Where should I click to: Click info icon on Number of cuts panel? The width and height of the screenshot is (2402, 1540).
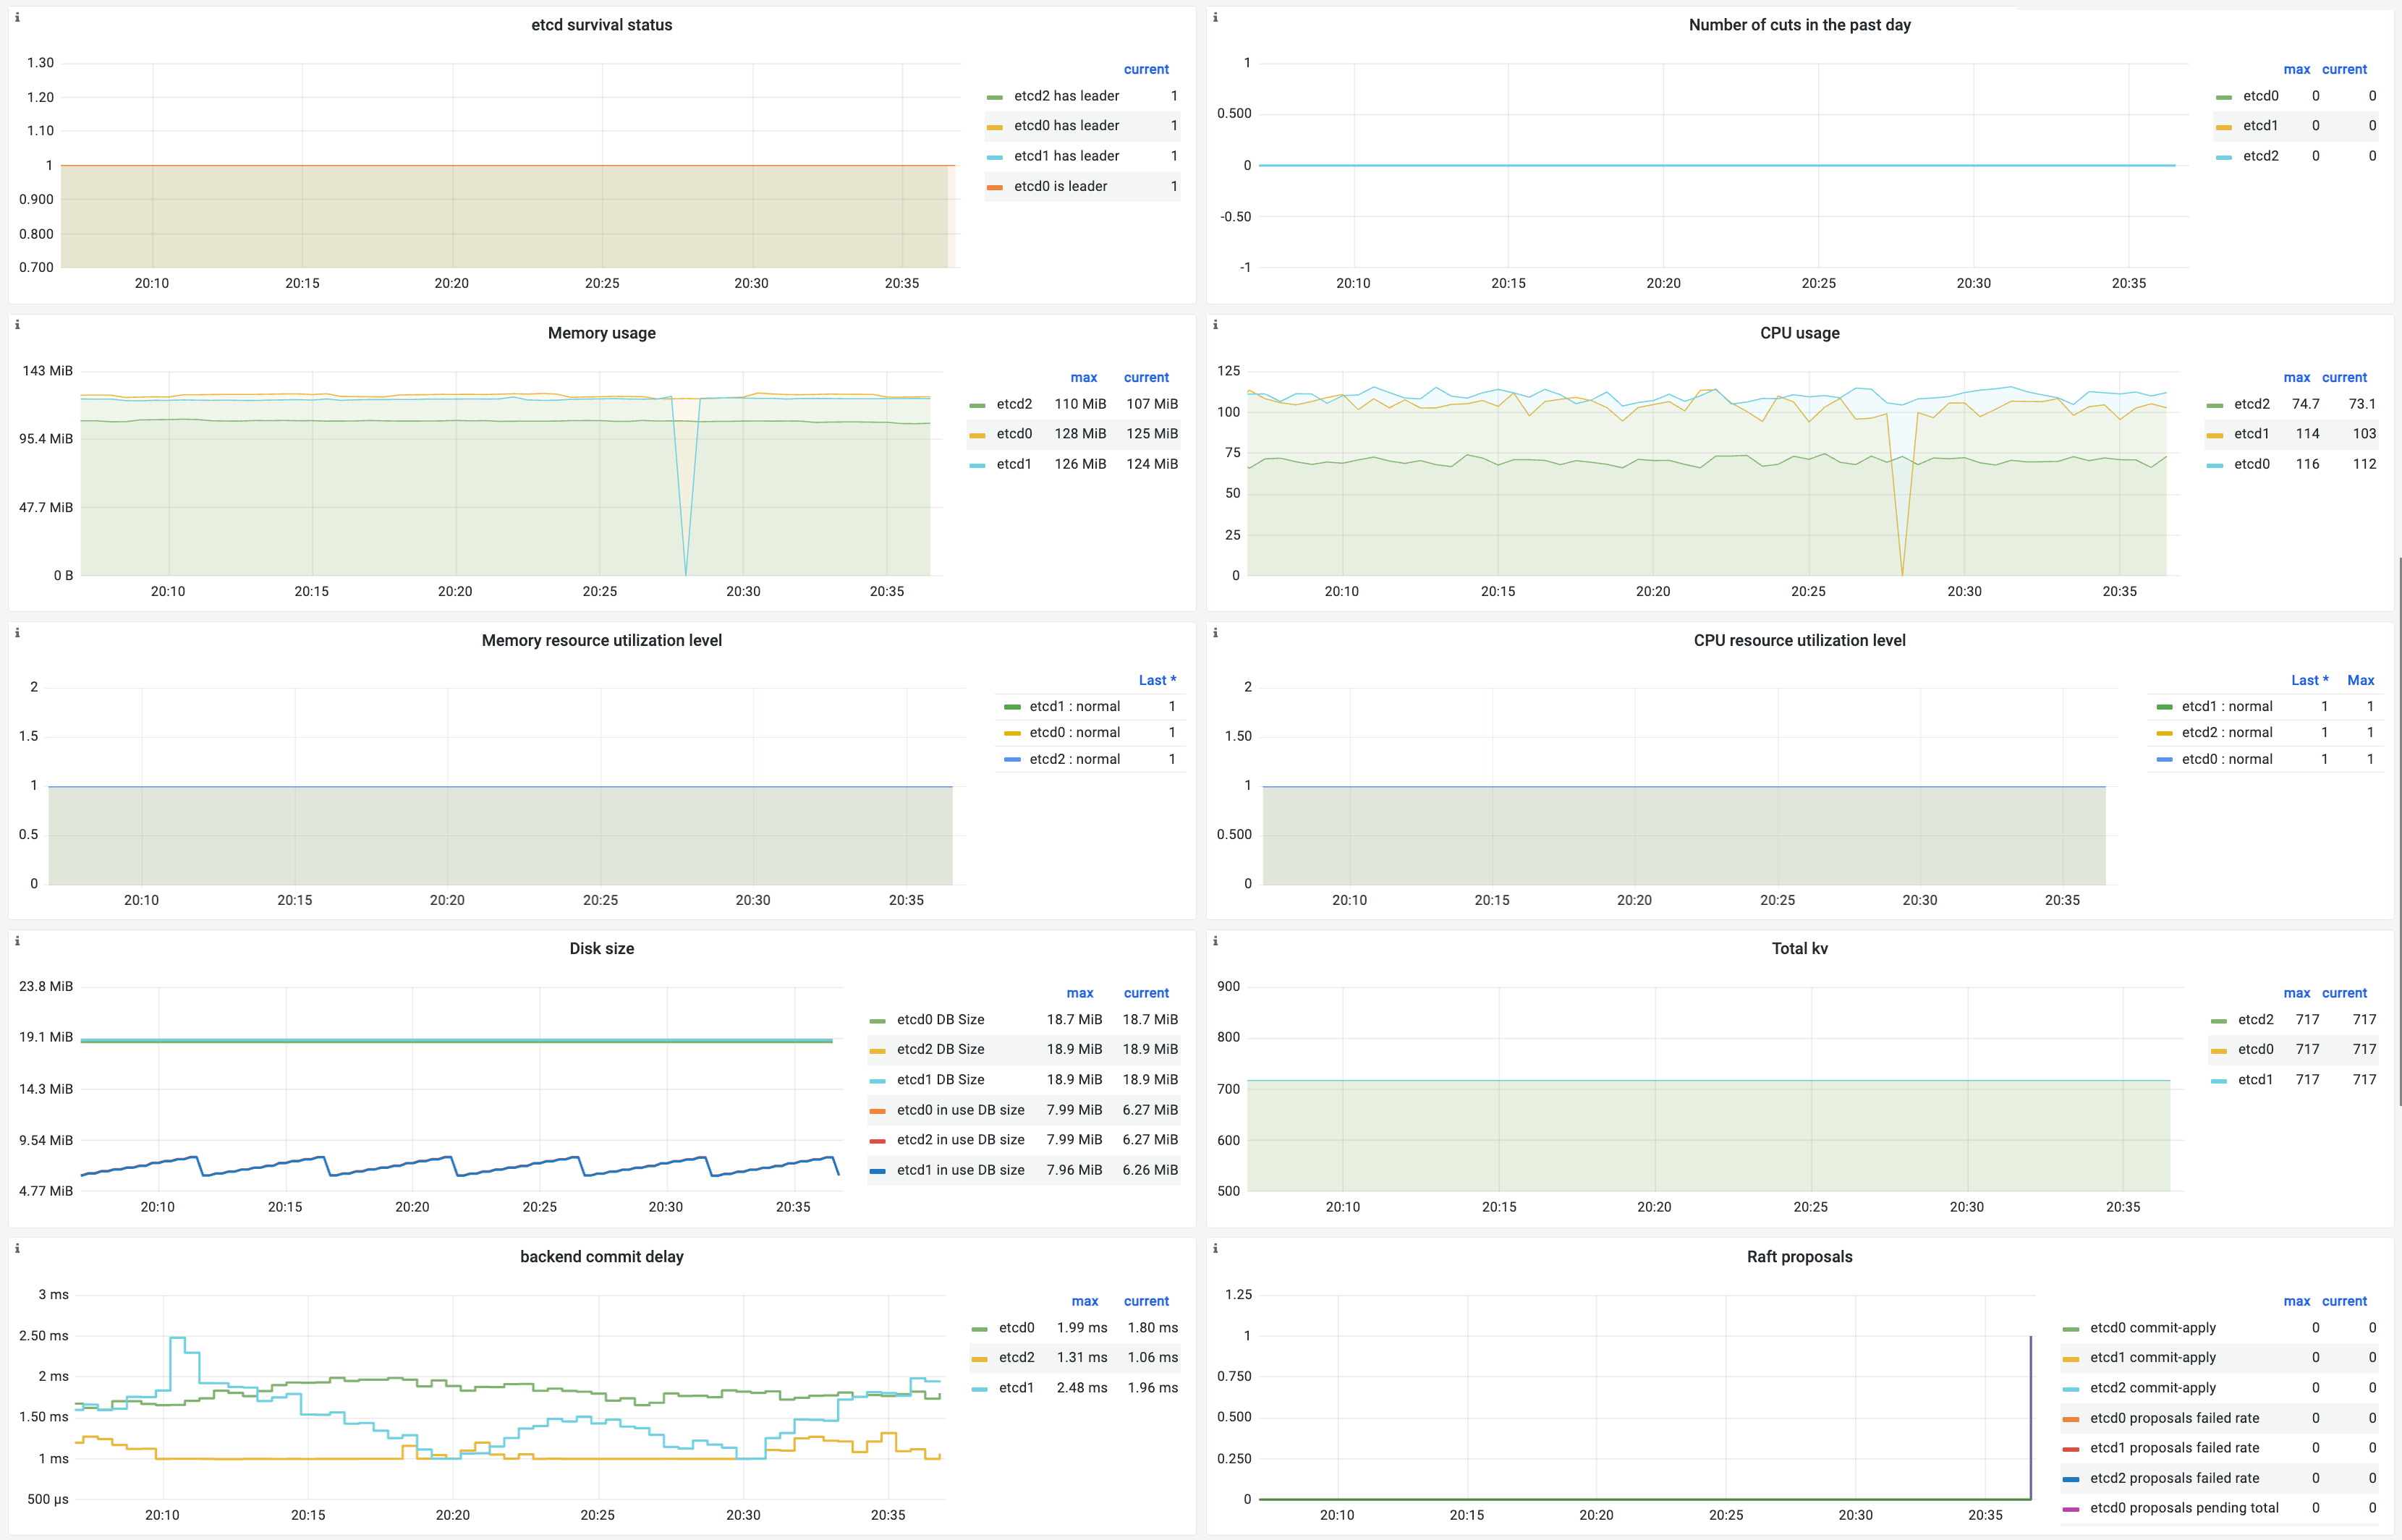pyautogui.click(x=1215, y=17)
